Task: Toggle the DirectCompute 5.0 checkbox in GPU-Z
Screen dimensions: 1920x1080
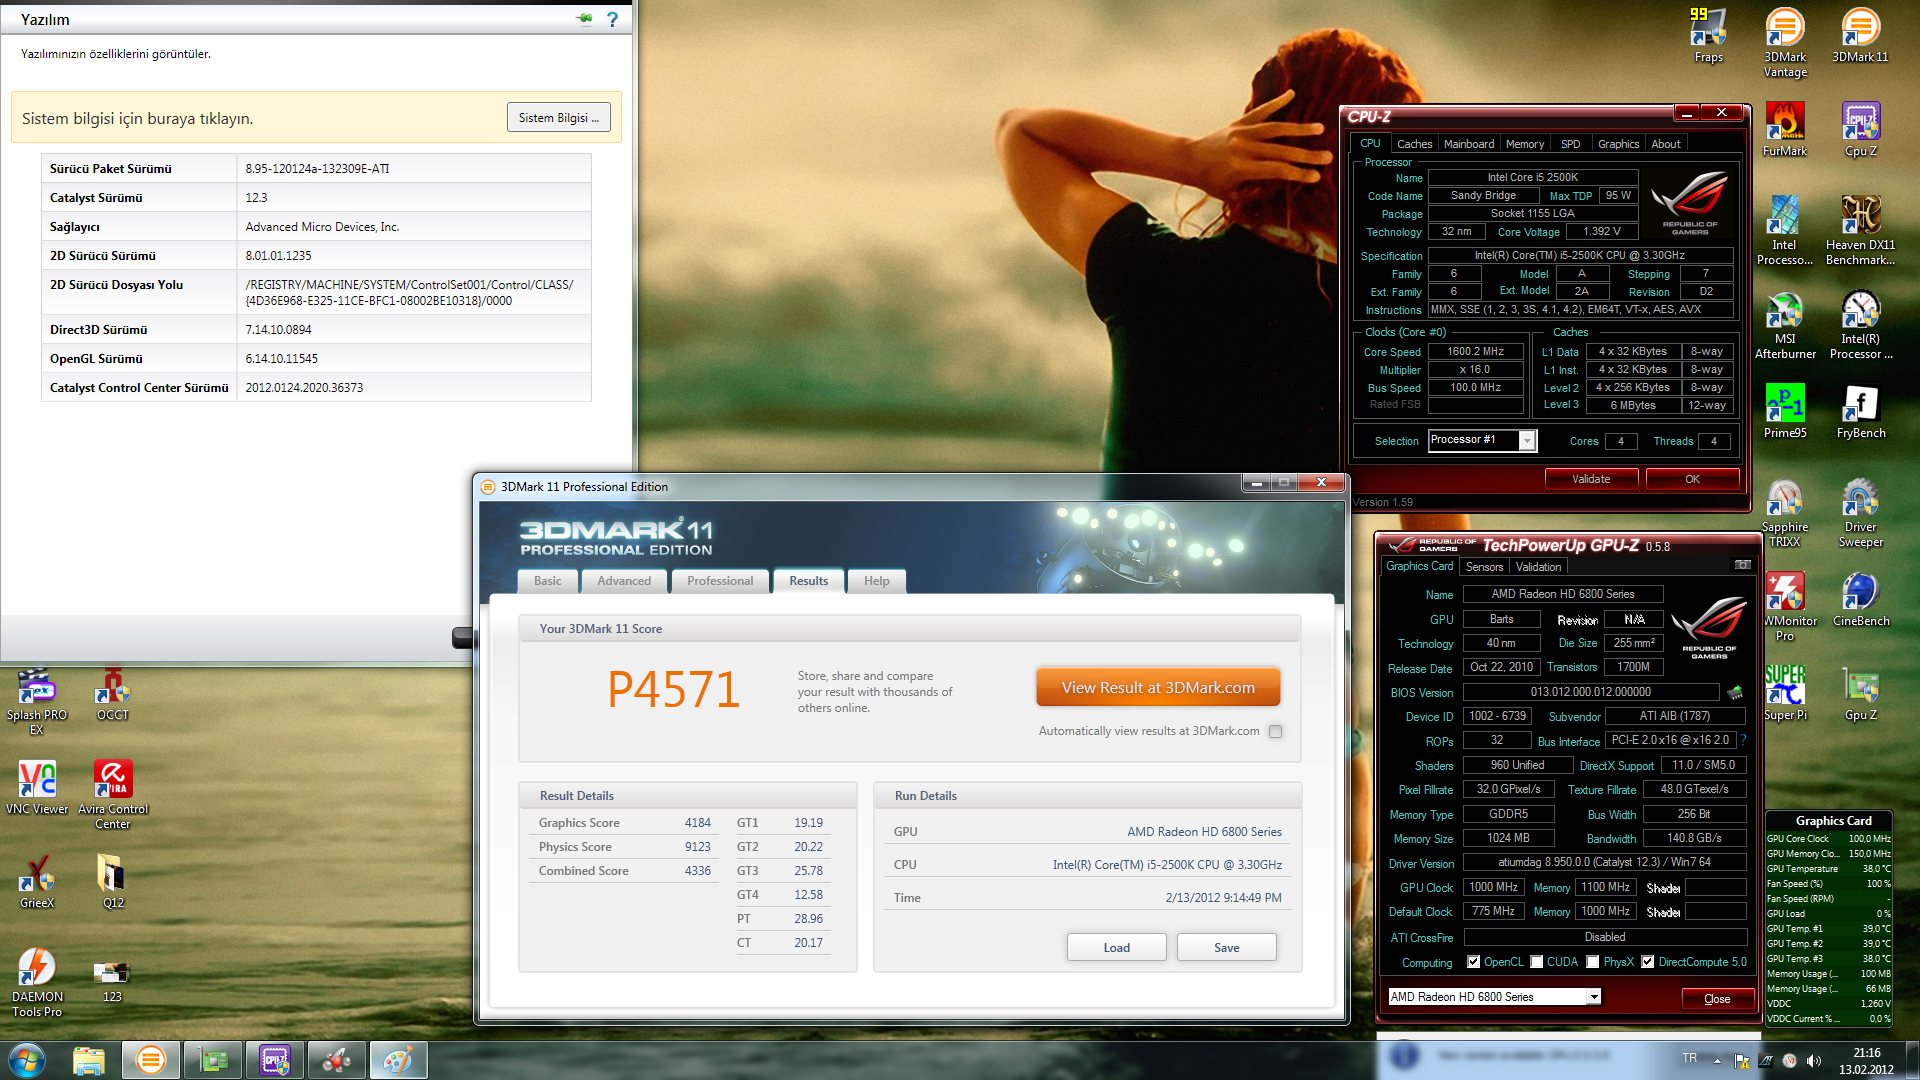Action: pyautogui.click(x=1647, y=962)
